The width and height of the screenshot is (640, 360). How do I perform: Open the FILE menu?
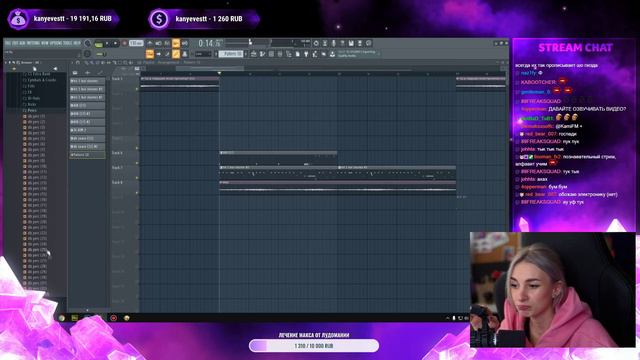[8, 43]
